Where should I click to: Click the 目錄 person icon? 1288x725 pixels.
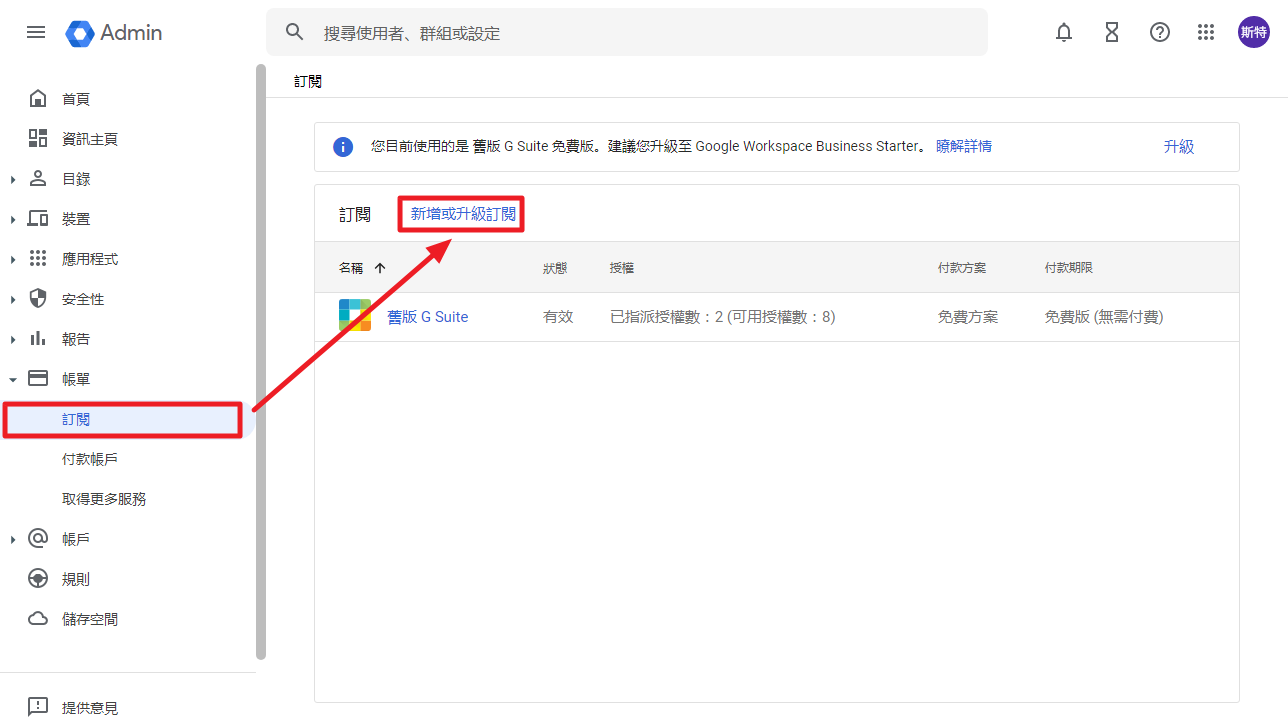point(38,178)
